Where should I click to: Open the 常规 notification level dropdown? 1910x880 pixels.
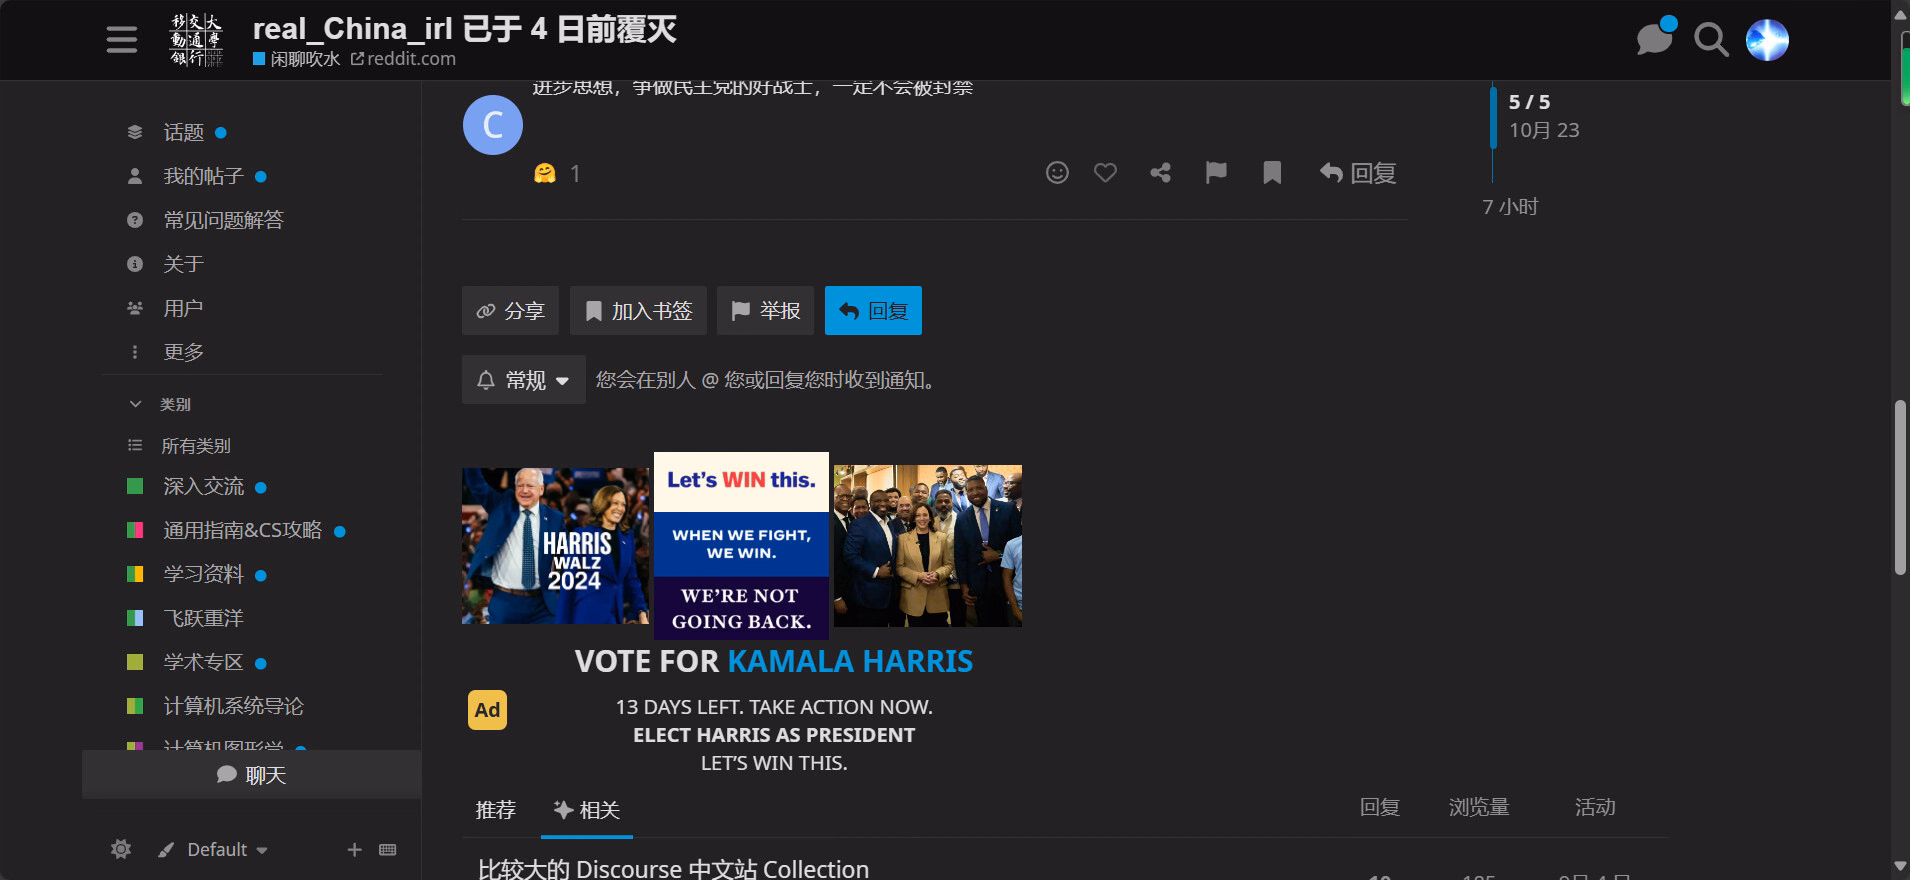coord(523,380)
